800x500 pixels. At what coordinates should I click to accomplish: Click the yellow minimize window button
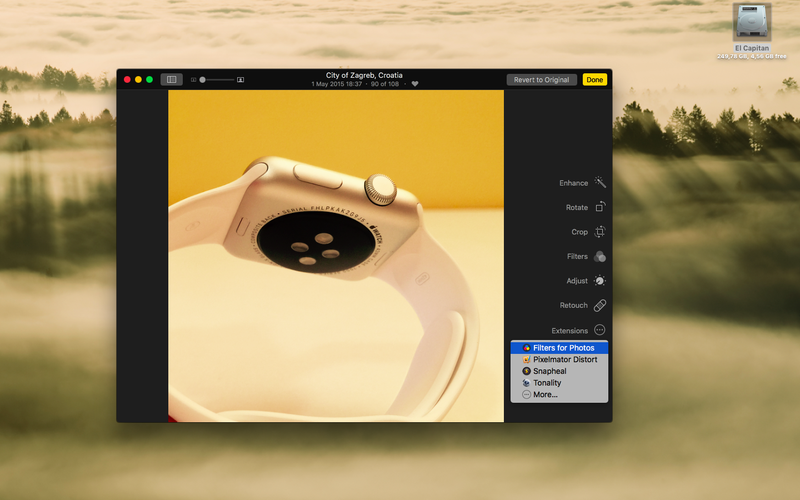click(x=138, y=80)
